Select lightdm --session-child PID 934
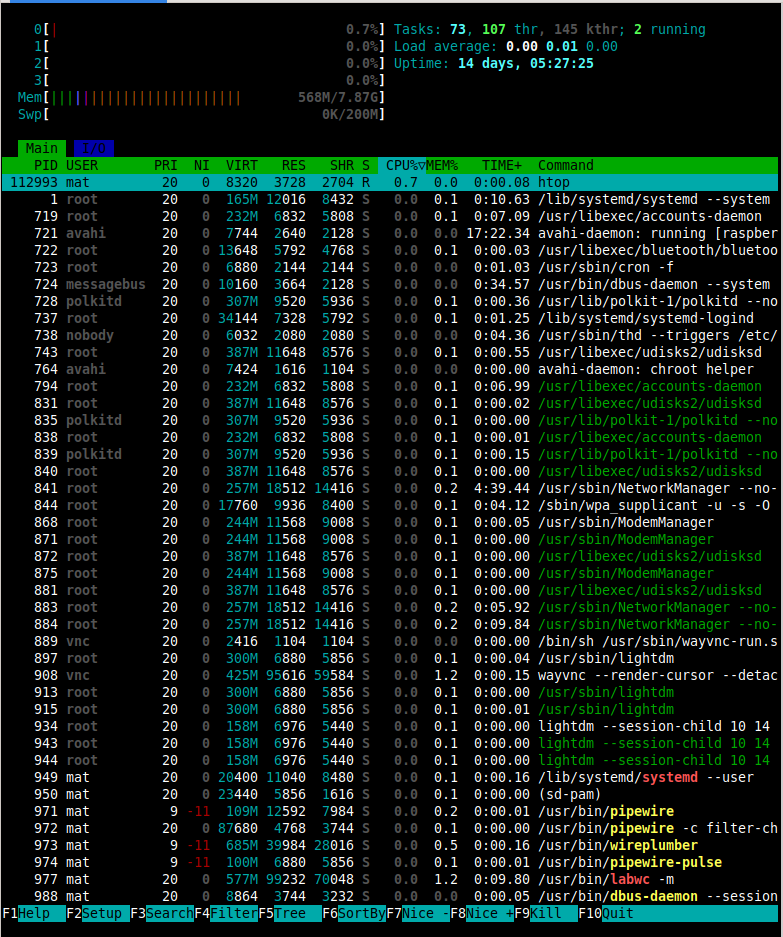The height and width of the screenshot is (937, 783). point(390,727)
